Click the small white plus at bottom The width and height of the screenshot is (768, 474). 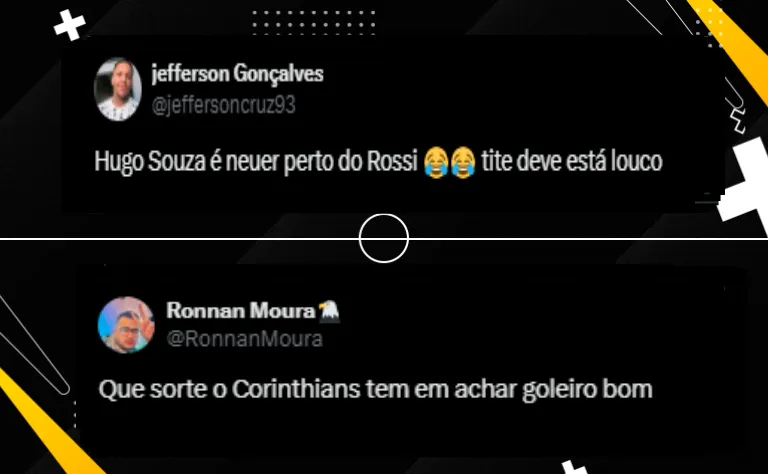[573, 467]
